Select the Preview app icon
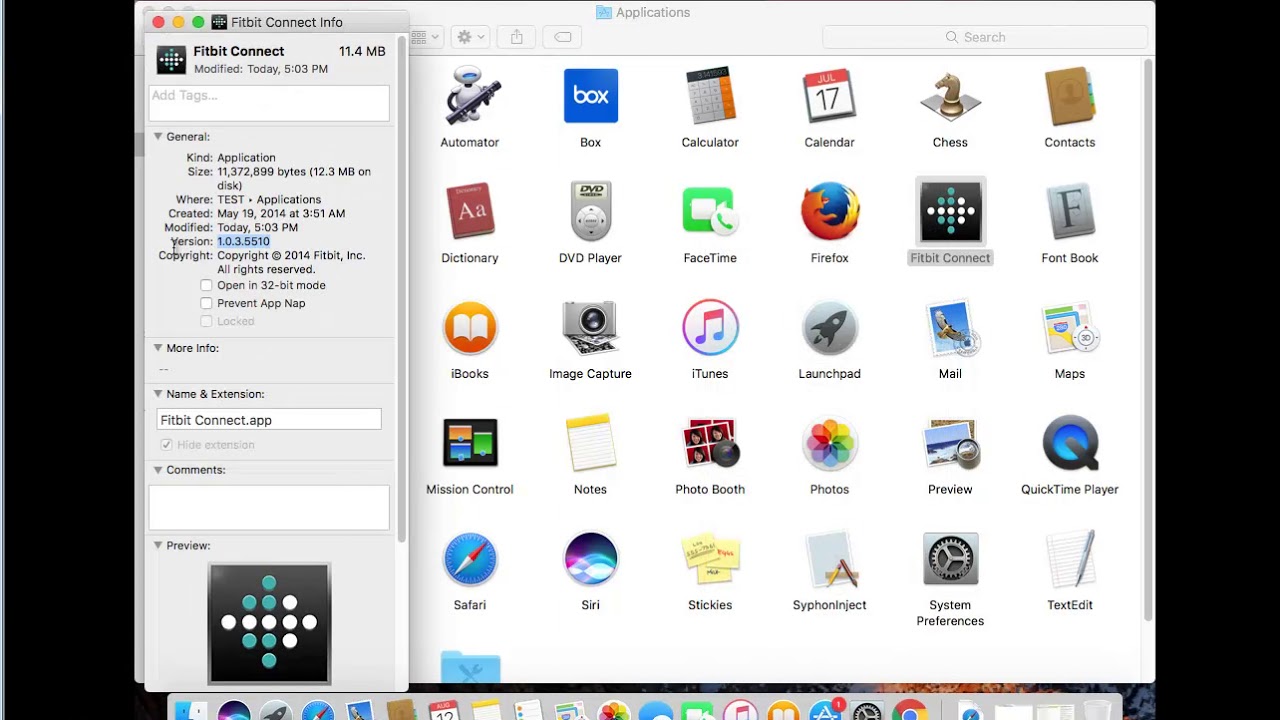Image resolution: width=1280 pixels, height=720 pixels. [950, 443]
